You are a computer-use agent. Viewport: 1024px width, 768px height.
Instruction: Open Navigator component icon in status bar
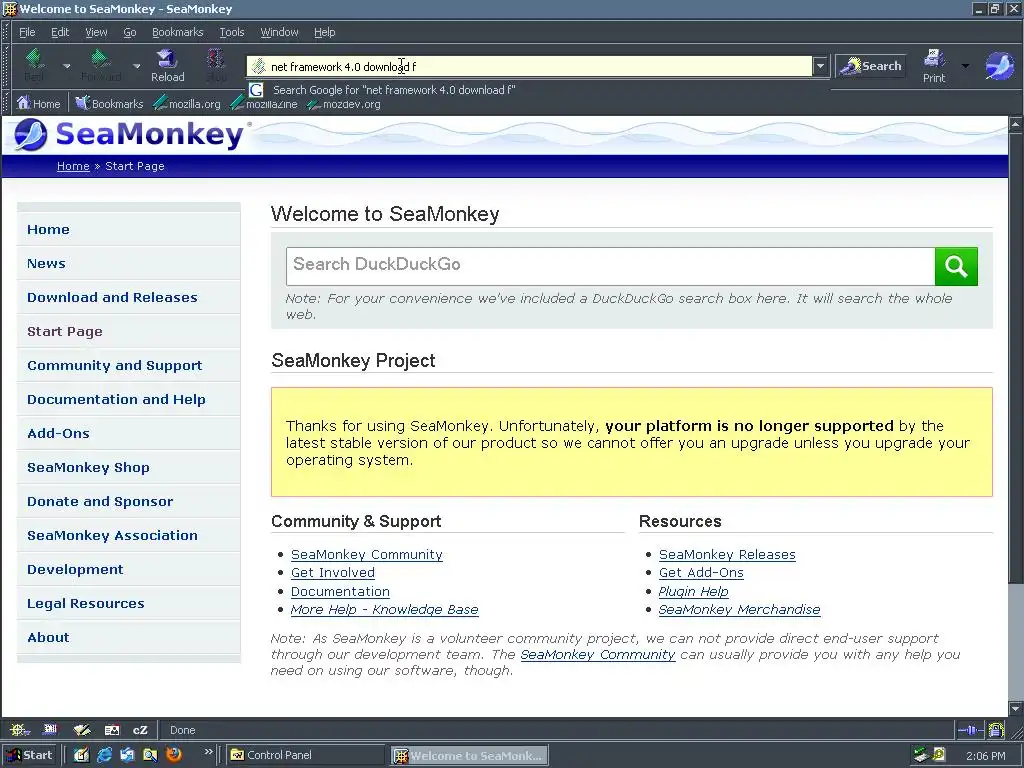click(x=20, y=729)
